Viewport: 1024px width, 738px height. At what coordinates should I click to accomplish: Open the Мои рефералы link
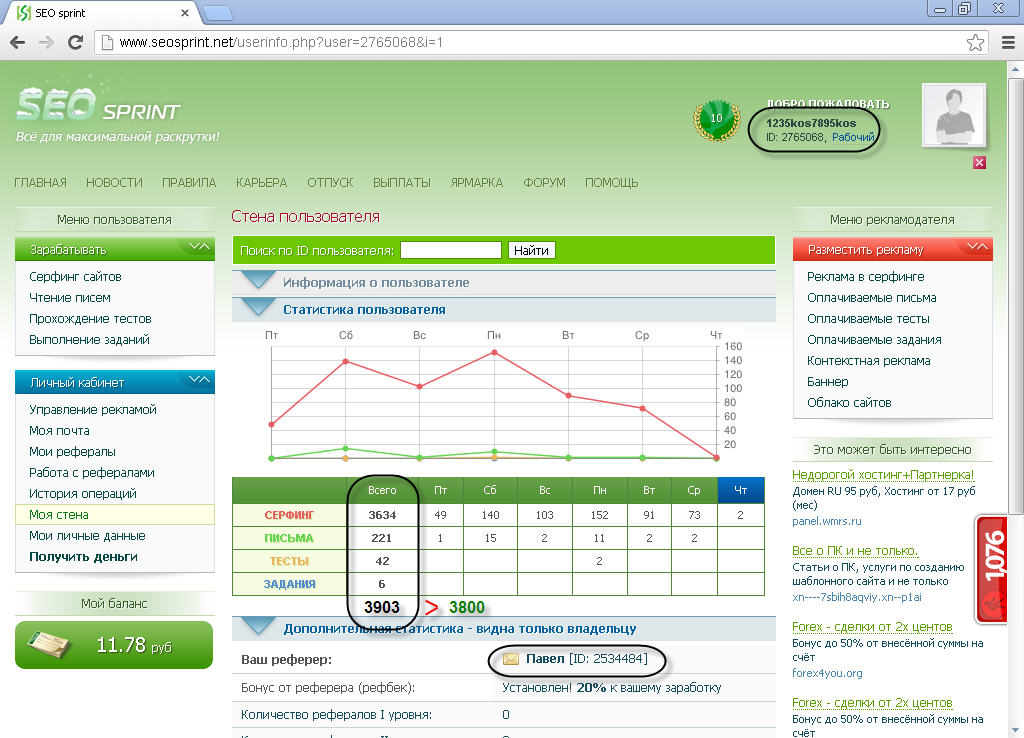(72, 451)
